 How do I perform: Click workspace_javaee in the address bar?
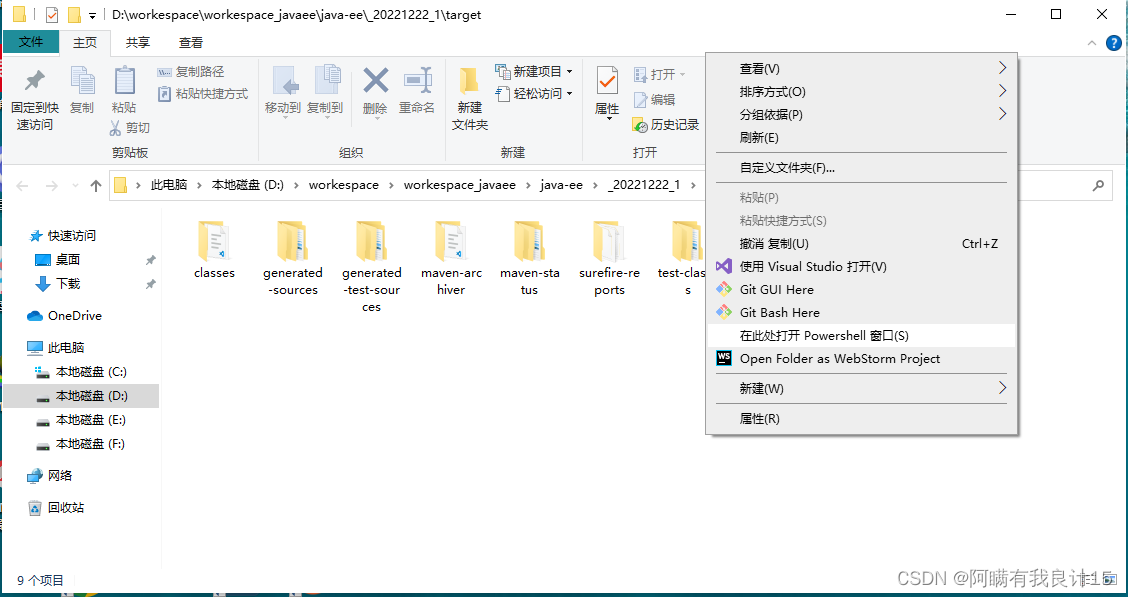tap(460, 185)
